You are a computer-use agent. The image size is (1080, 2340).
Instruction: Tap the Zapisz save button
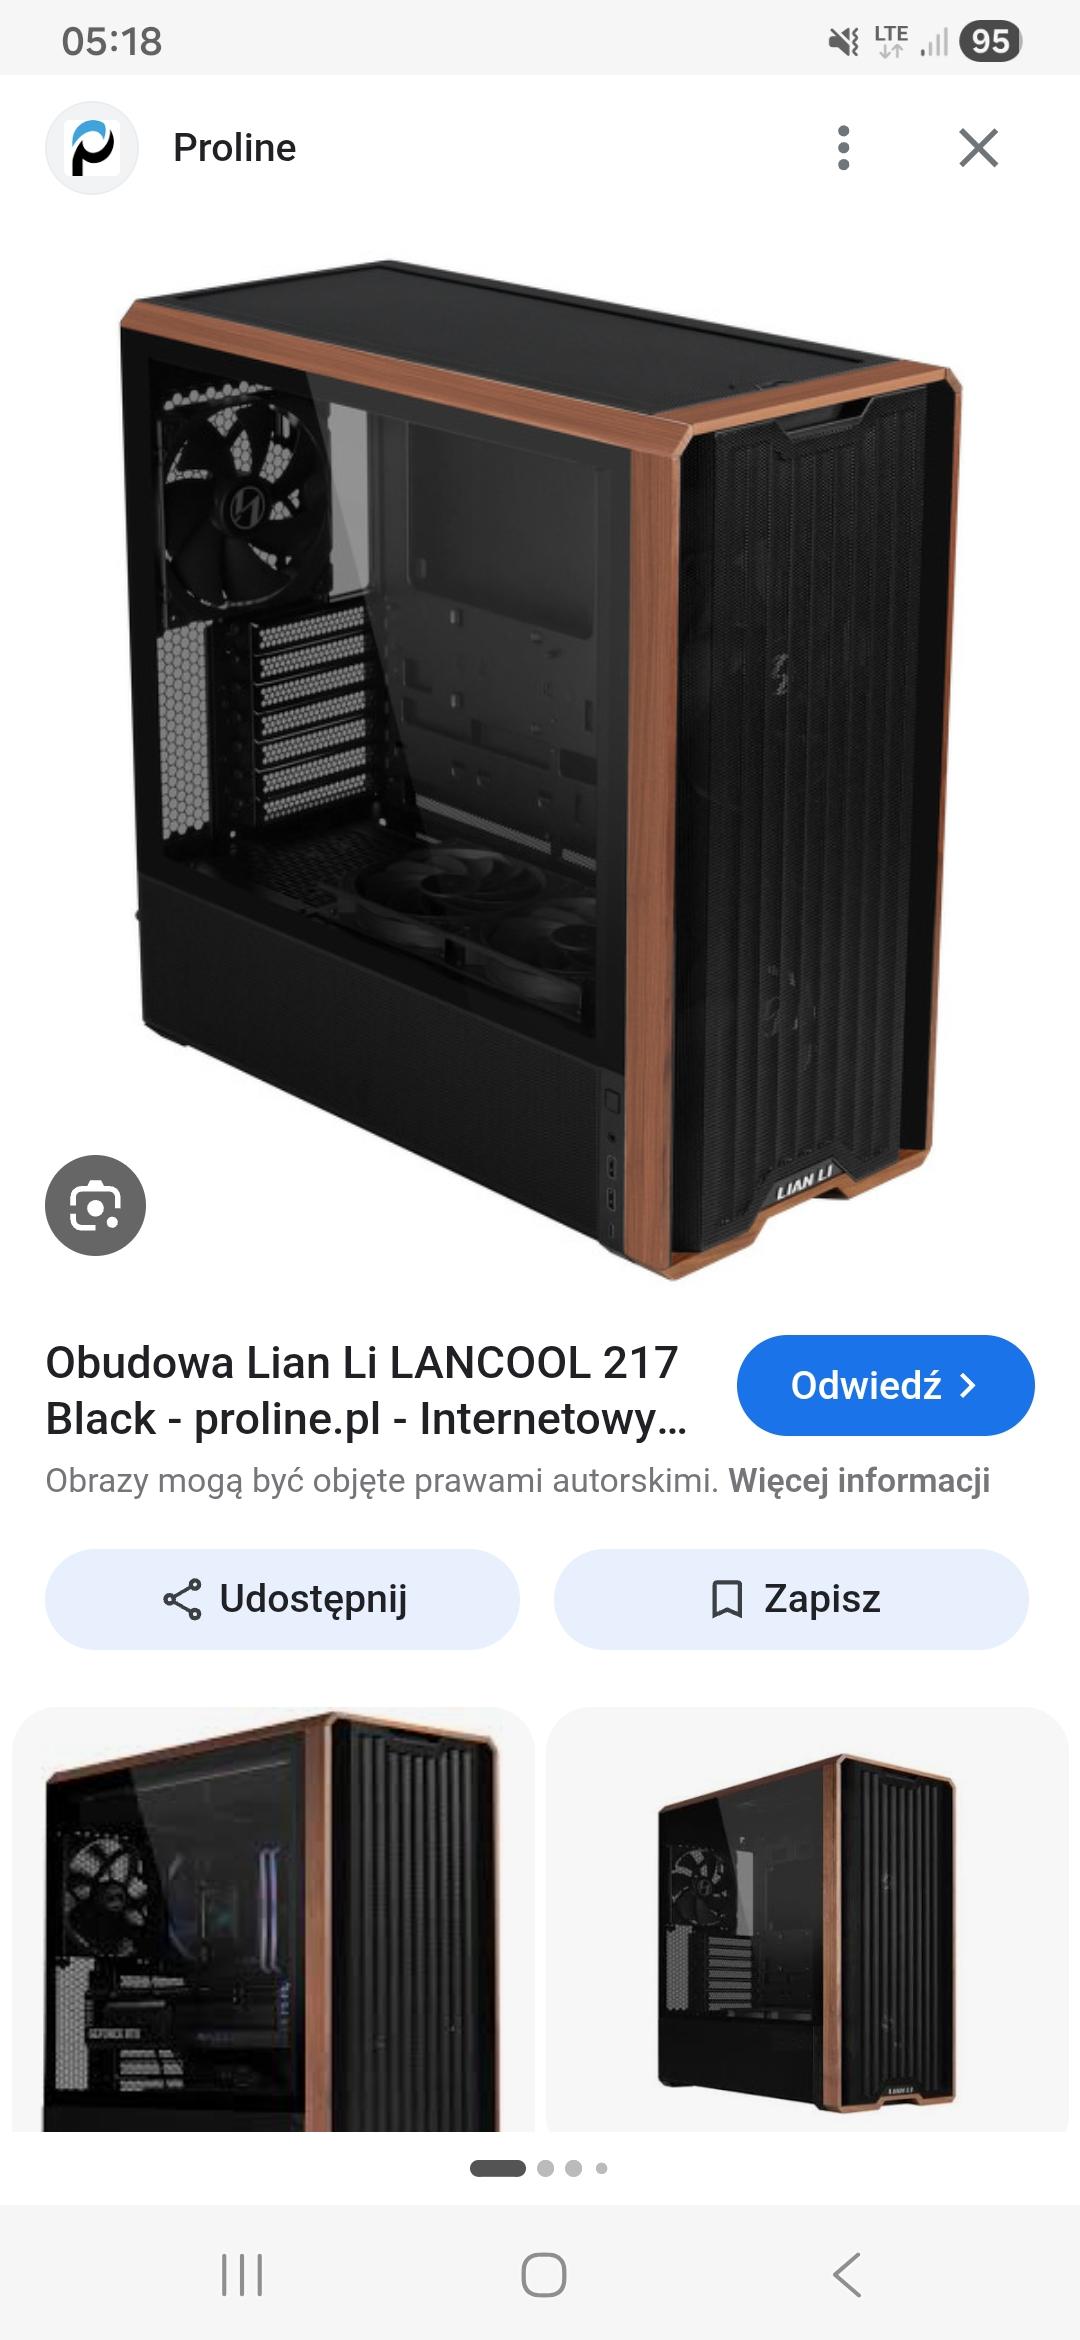tap(791, 1599)
